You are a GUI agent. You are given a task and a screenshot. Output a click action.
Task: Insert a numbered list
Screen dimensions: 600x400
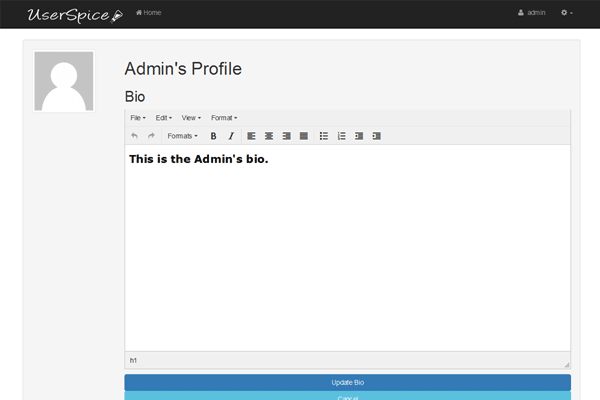[x=341, y=136]
